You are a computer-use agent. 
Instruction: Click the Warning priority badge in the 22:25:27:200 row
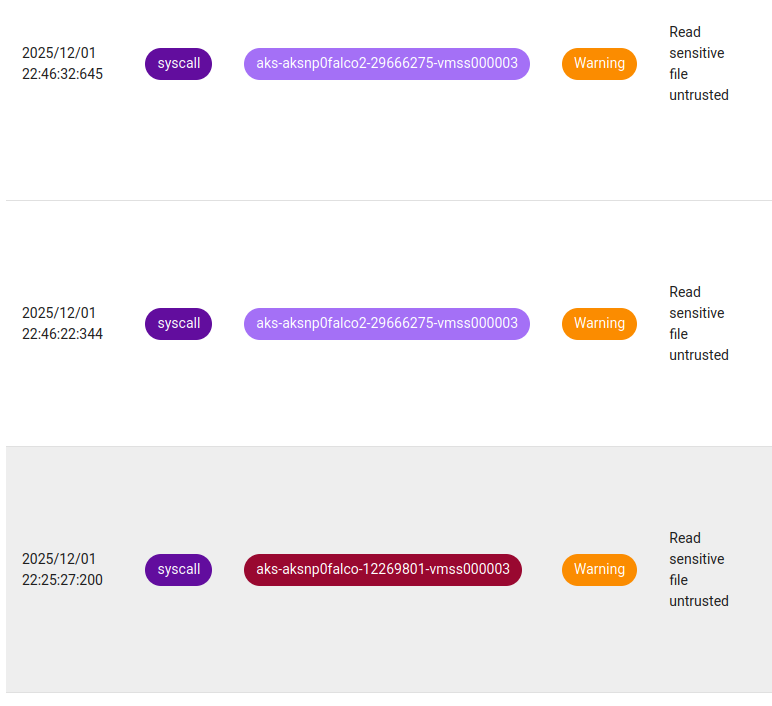pos(599,569)
